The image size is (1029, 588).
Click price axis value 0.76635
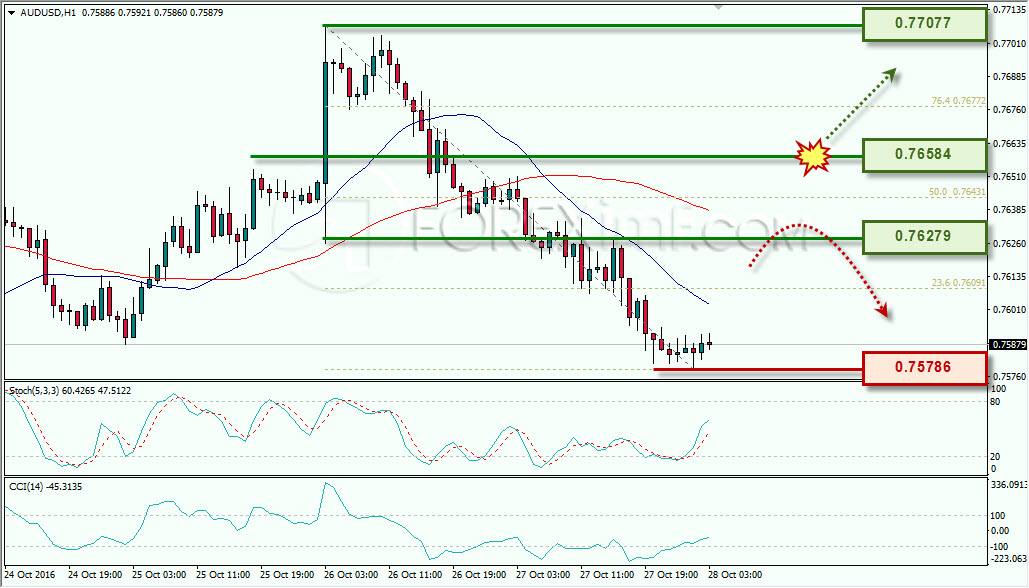(1009, 143)
